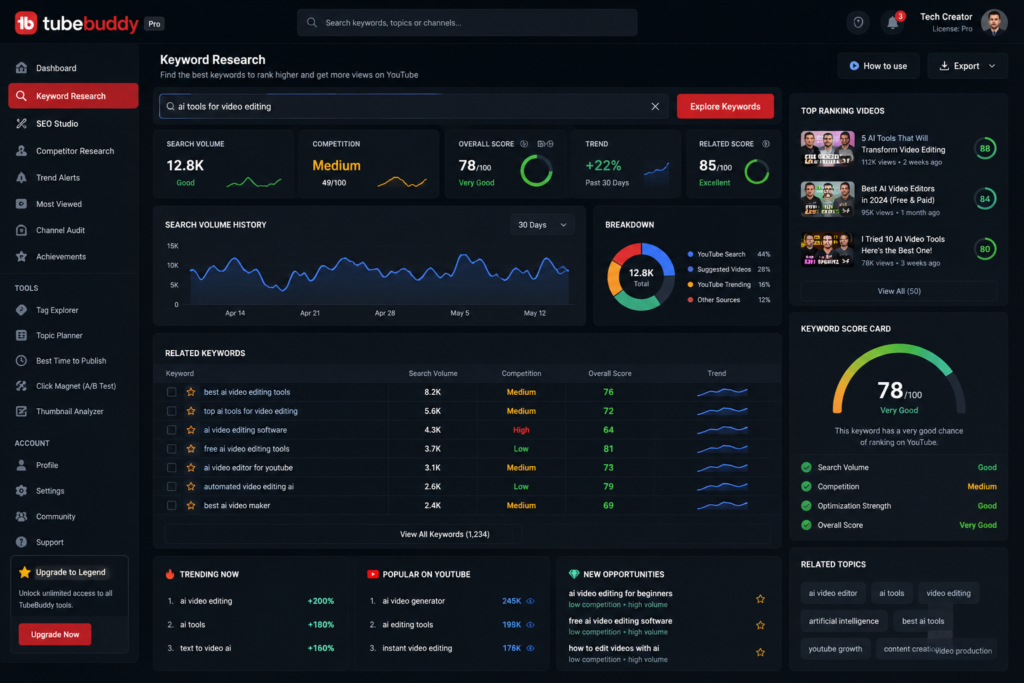
Task: Sort by the Search Volume column header
Action: pyautogui.click(x=432, y=373)
